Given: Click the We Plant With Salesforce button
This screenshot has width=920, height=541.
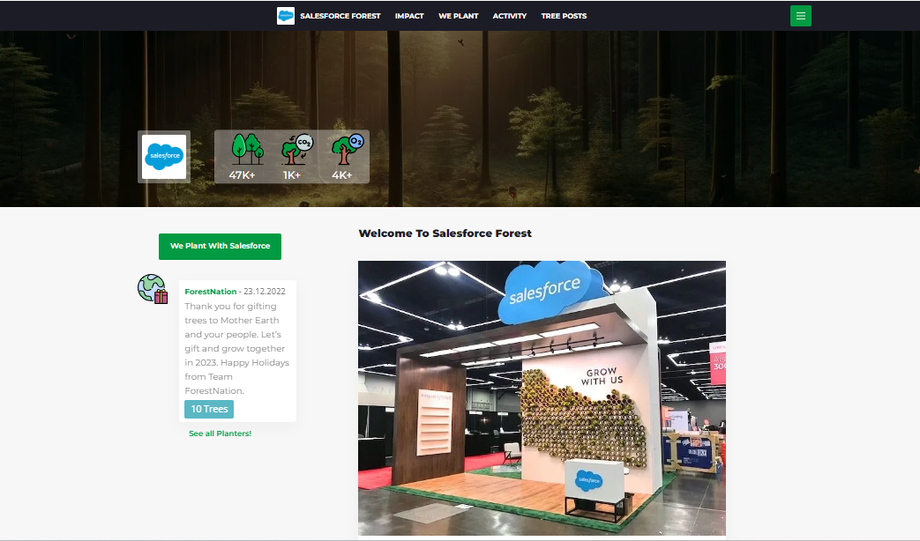Looking at the screenshot, I should pos(220,246).
